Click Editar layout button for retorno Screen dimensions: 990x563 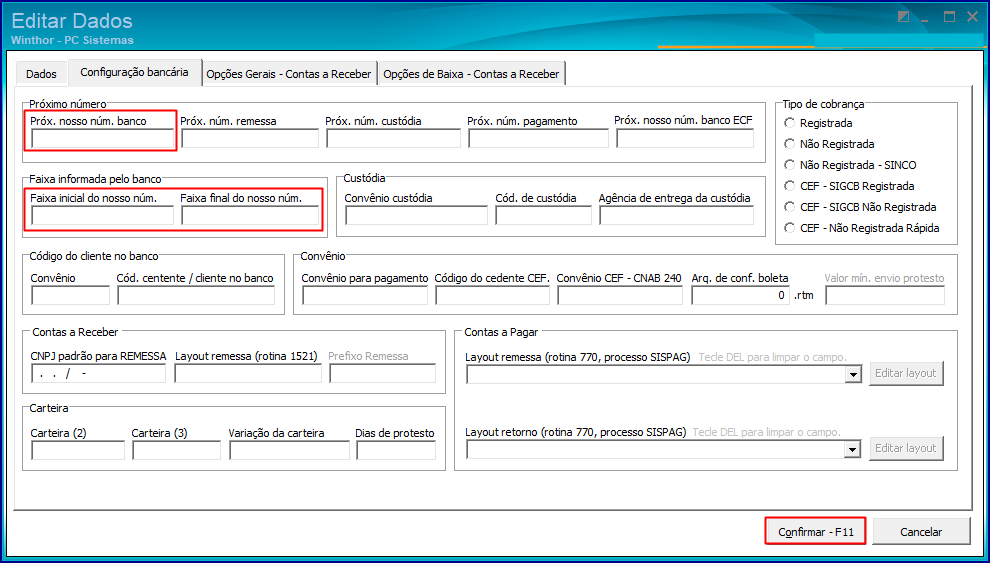[x=907, y=447]
